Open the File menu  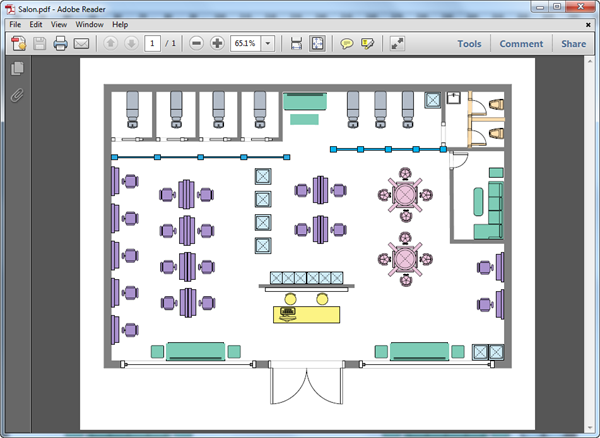(15, 24)
